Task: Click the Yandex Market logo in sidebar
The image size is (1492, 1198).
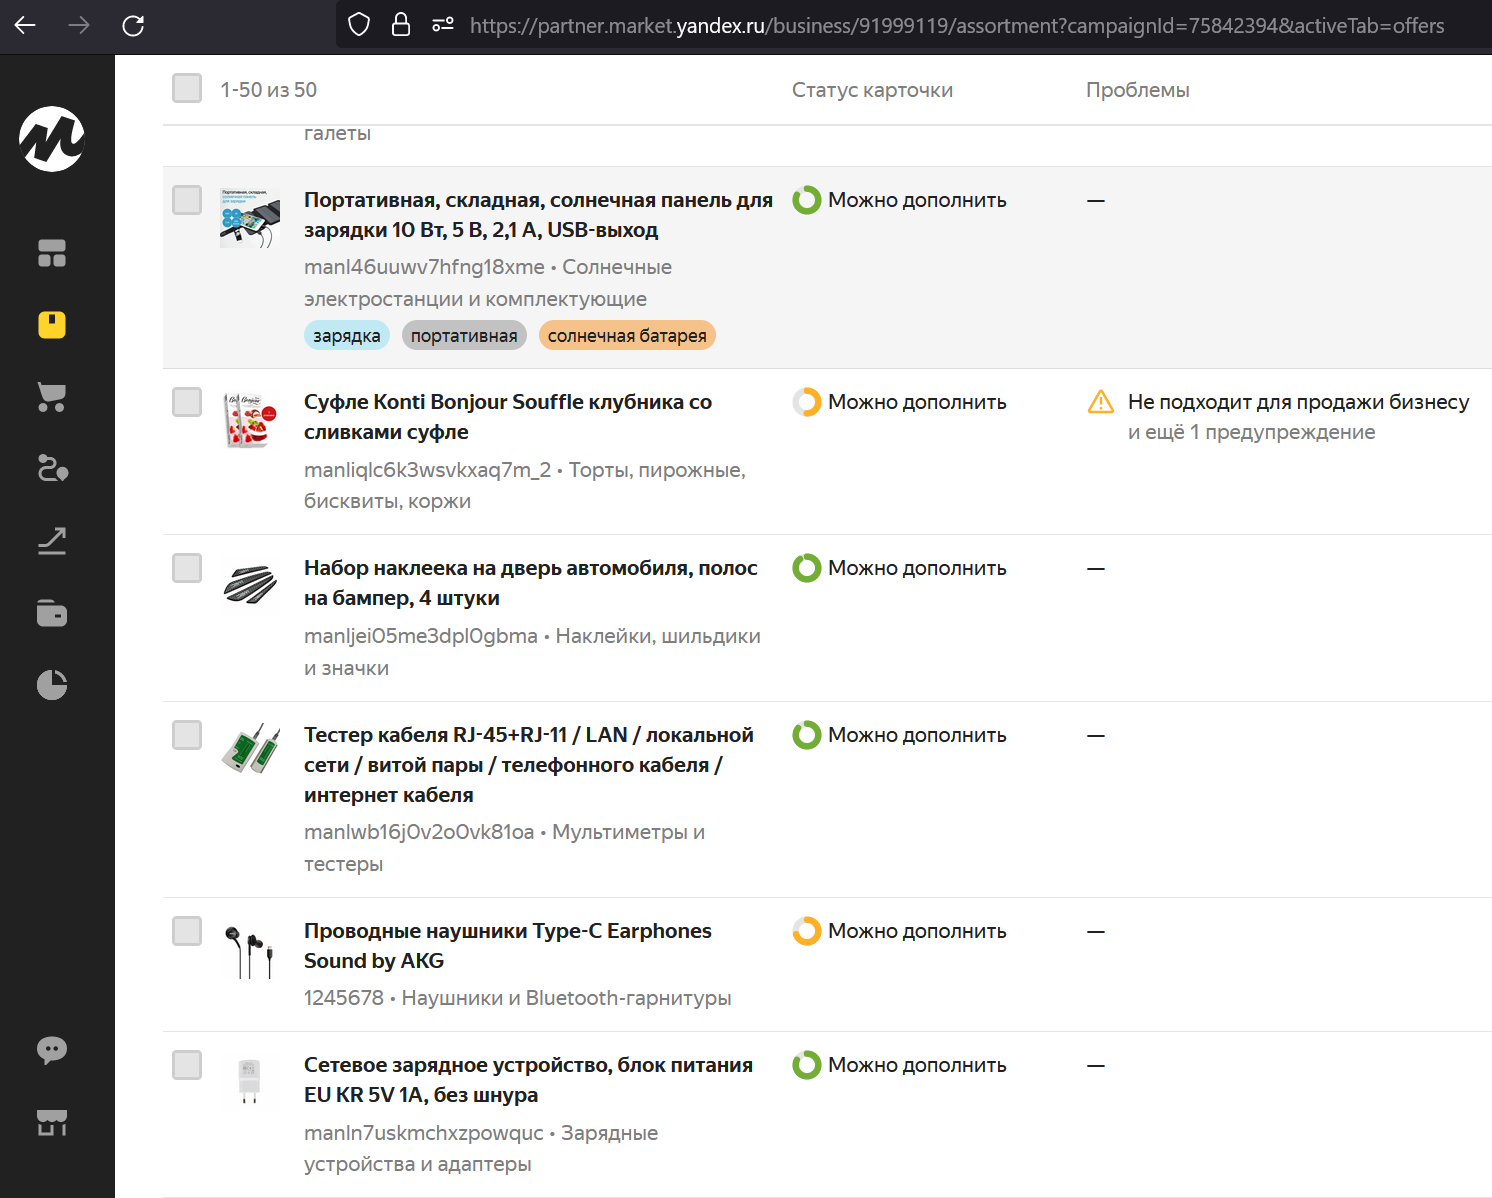Action: (x=52, y=139)
